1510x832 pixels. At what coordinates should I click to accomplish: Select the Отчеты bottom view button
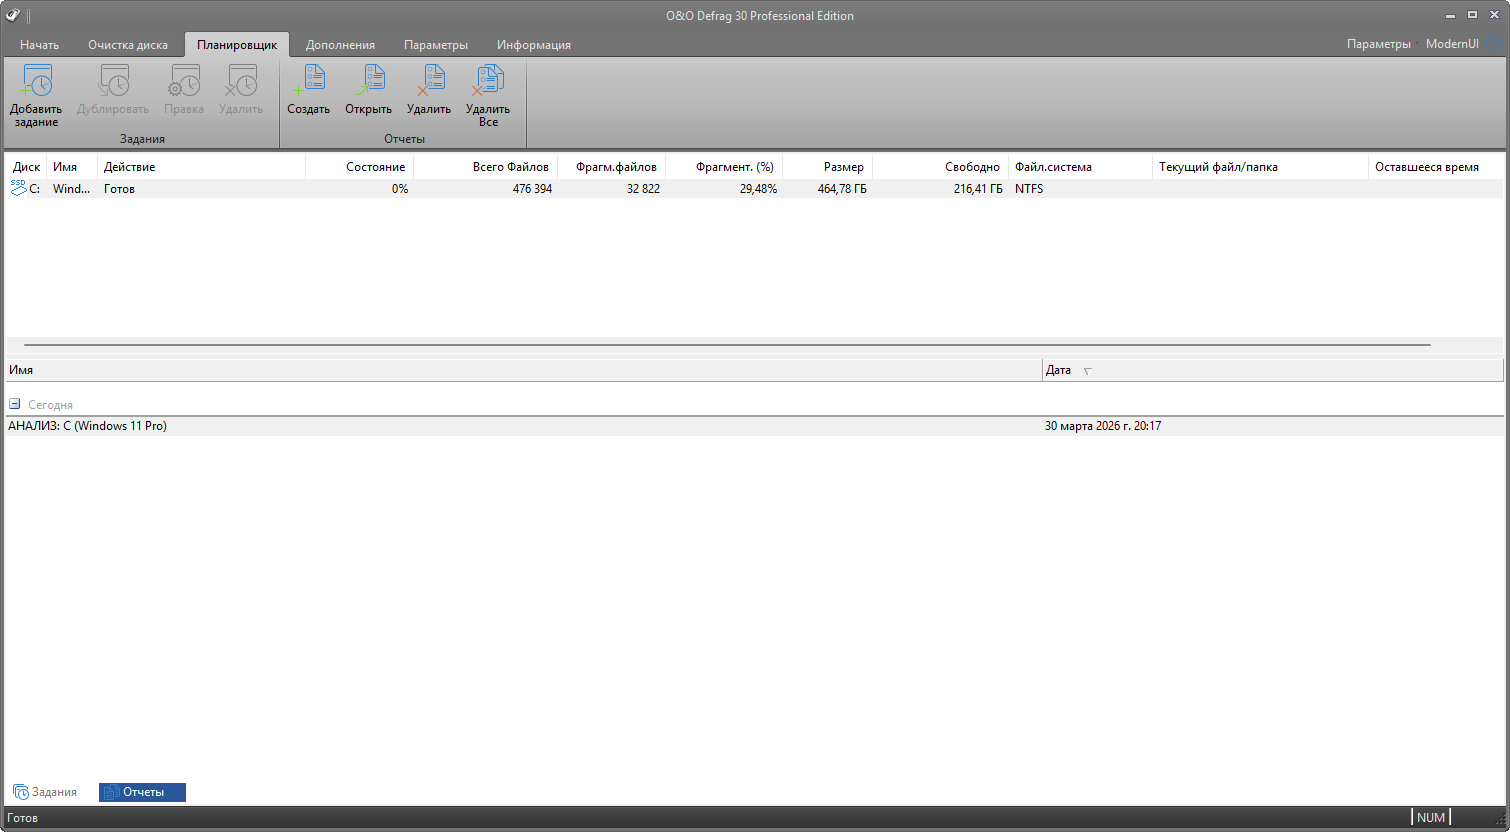point(142,792)
